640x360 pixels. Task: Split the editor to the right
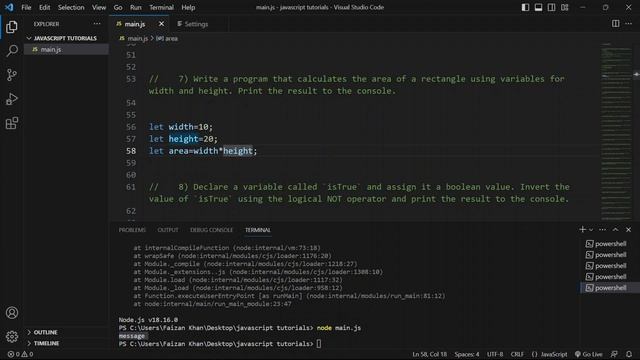click(616, 24)
